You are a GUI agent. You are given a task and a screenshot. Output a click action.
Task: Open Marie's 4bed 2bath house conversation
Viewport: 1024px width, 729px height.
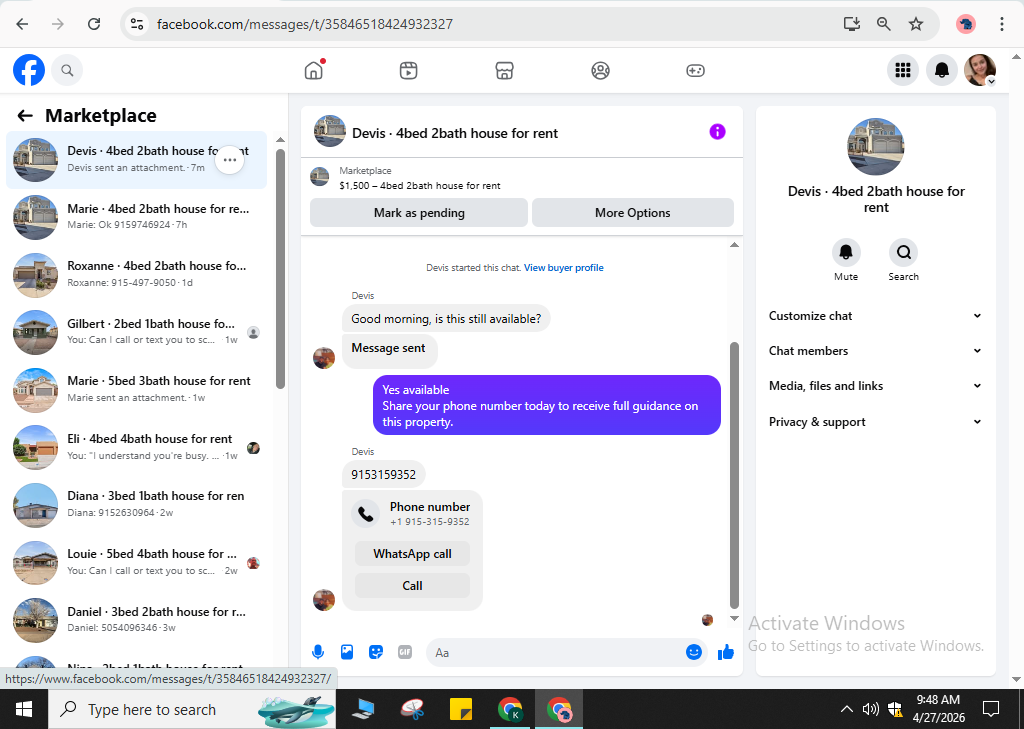pyautogui.click(x=136, y=217)
